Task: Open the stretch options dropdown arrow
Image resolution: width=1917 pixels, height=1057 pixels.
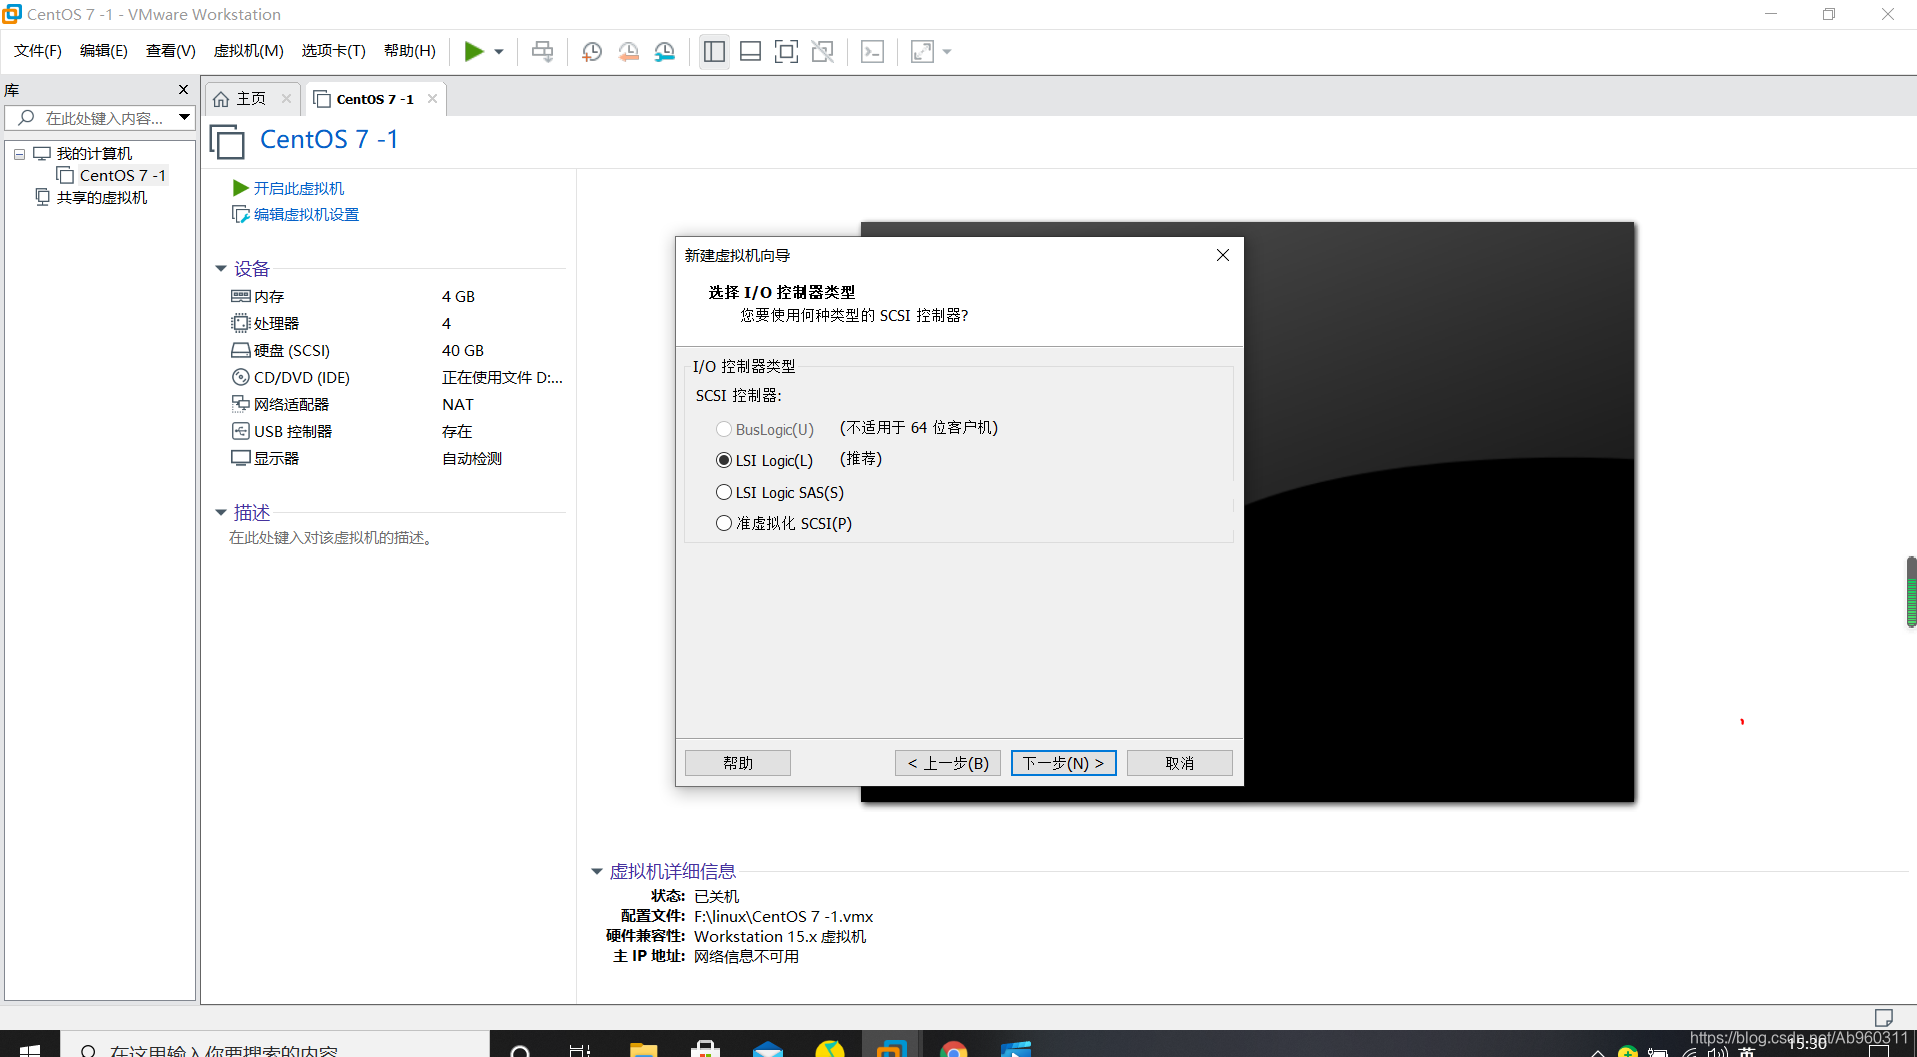Action: (x=947, y=52)
